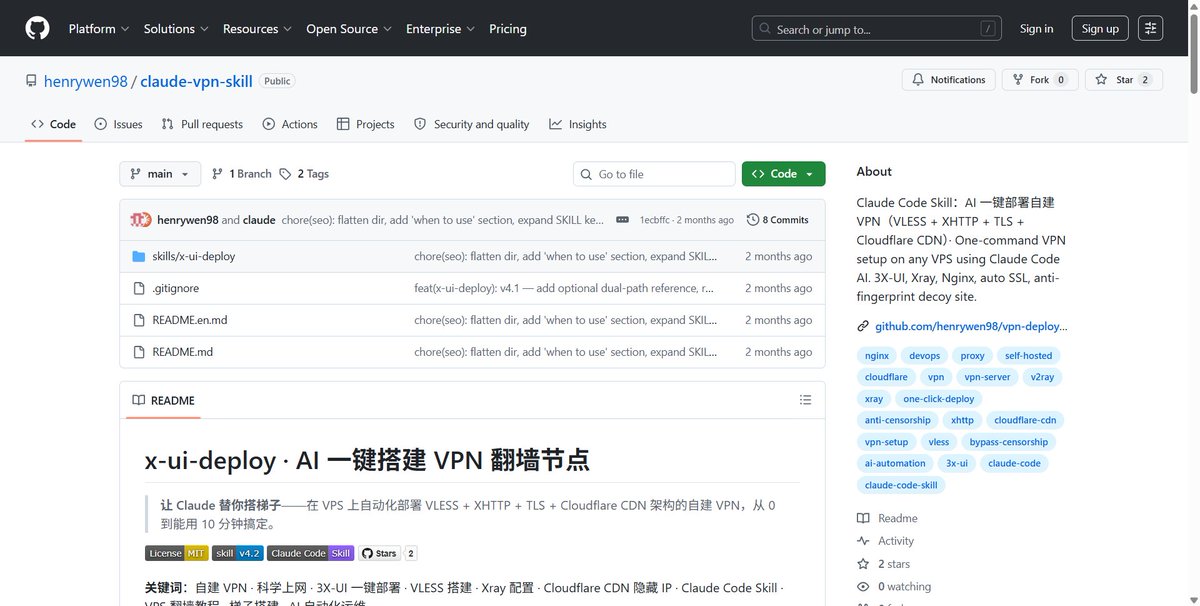Click the repository book icon beside henrywen98
Image resolution: width=1200 pixels, height=606 pixels.
pyautogui.click(x=32, y=81)
